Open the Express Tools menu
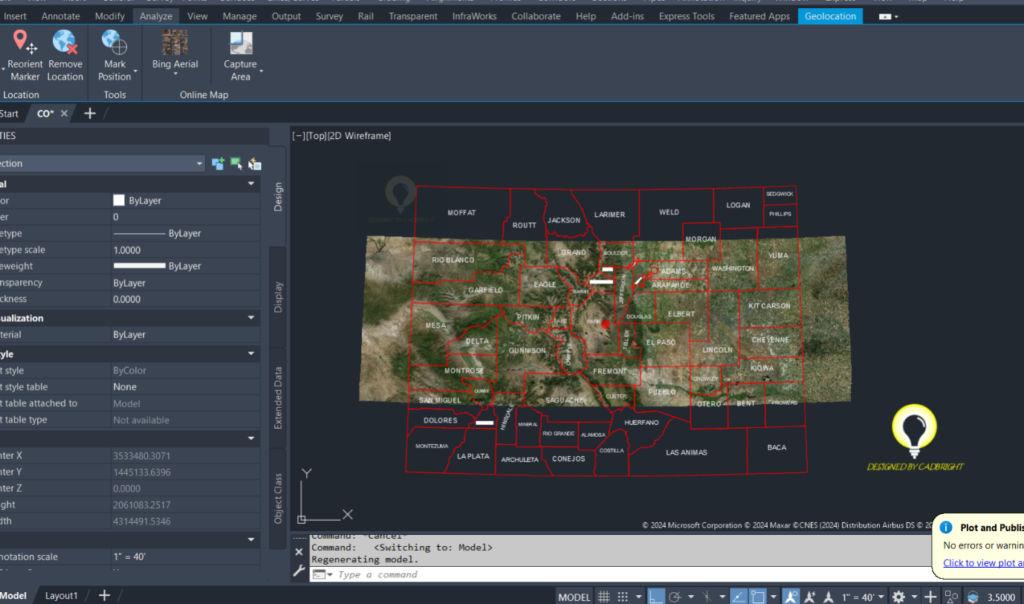Image resolution: width=1024 pixels, height=604 pixels. pos(686,16)
